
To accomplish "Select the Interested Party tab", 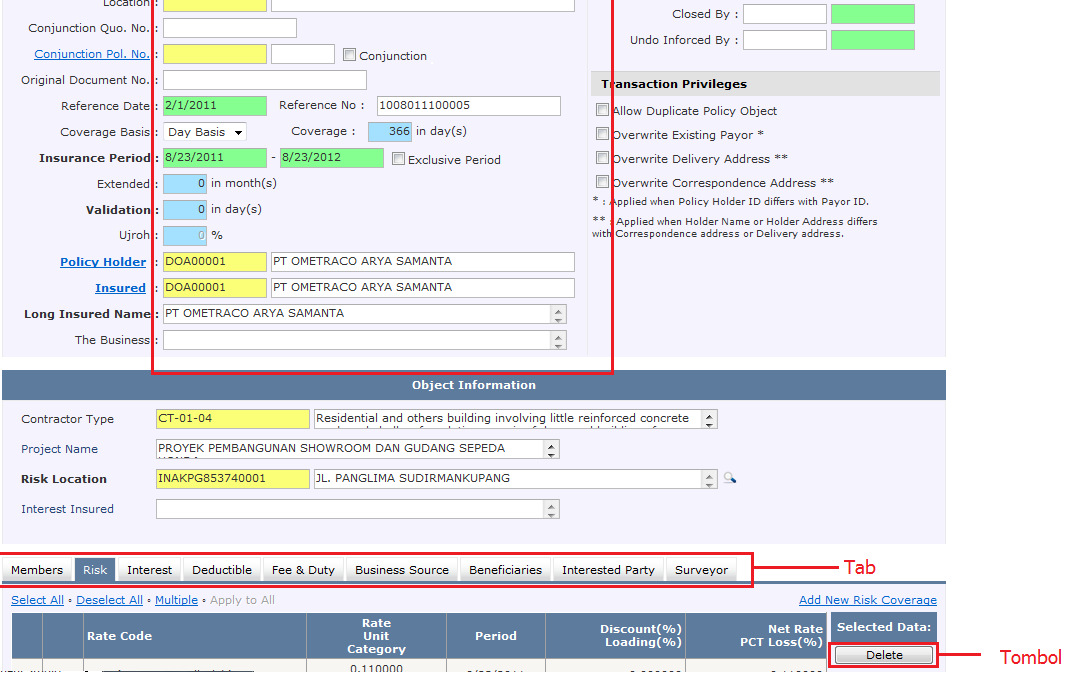I will (x=608, y=570).
